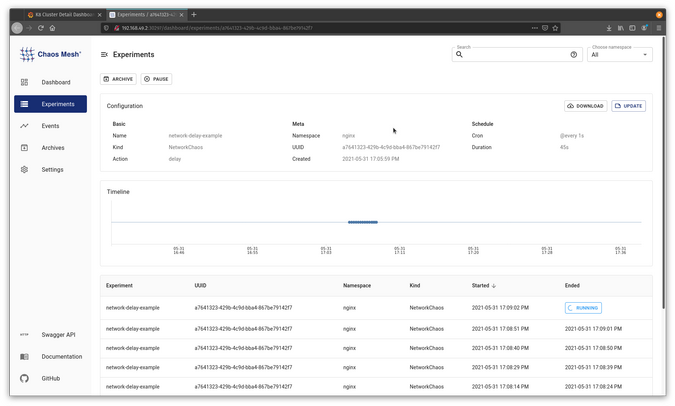
Task: Click the search magnifier icon
Action: point(459,55)
